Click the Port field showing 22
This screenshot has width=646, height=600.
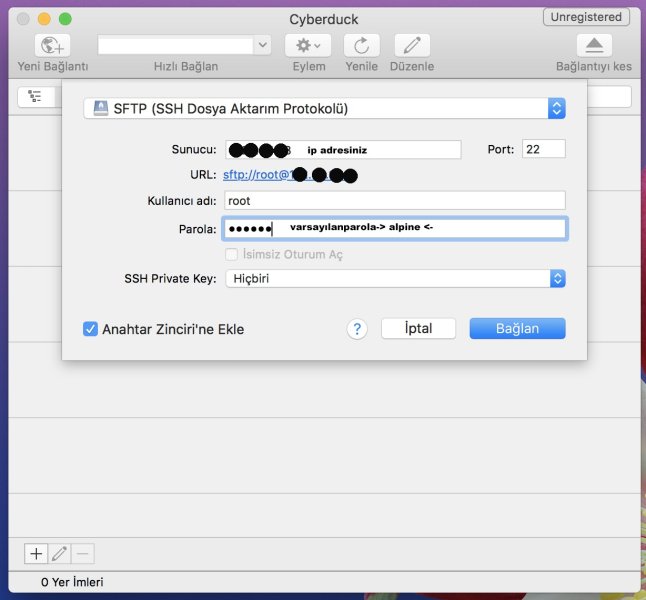(x=544, y=149)
